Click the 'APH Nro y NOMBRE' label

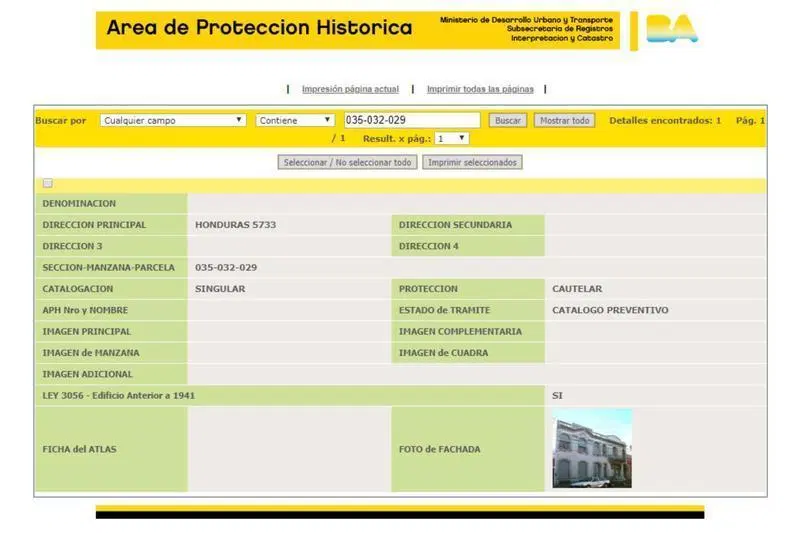pos(85,310)
